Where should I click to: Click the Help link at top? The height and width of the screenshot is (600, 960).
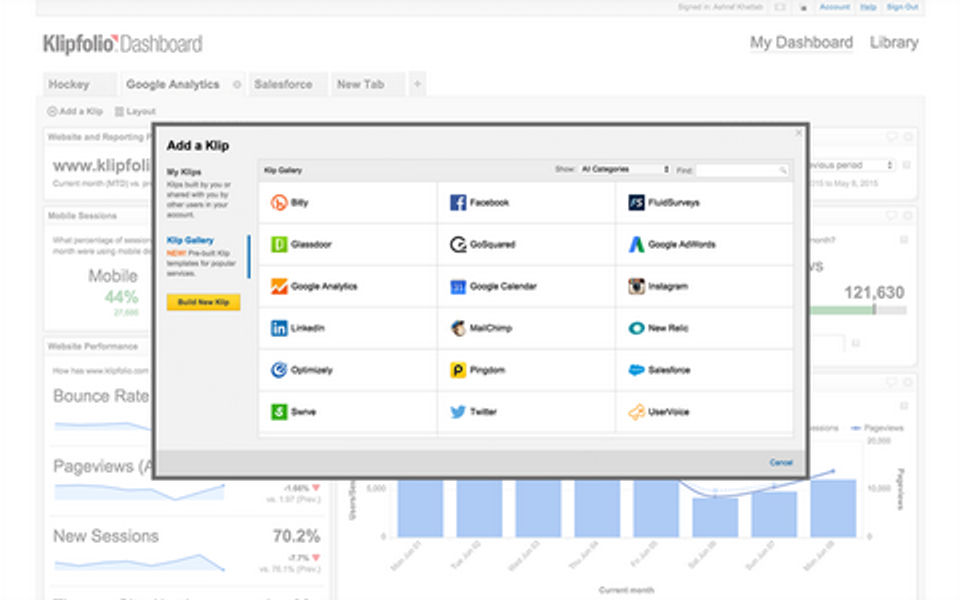tap(868, 7)
